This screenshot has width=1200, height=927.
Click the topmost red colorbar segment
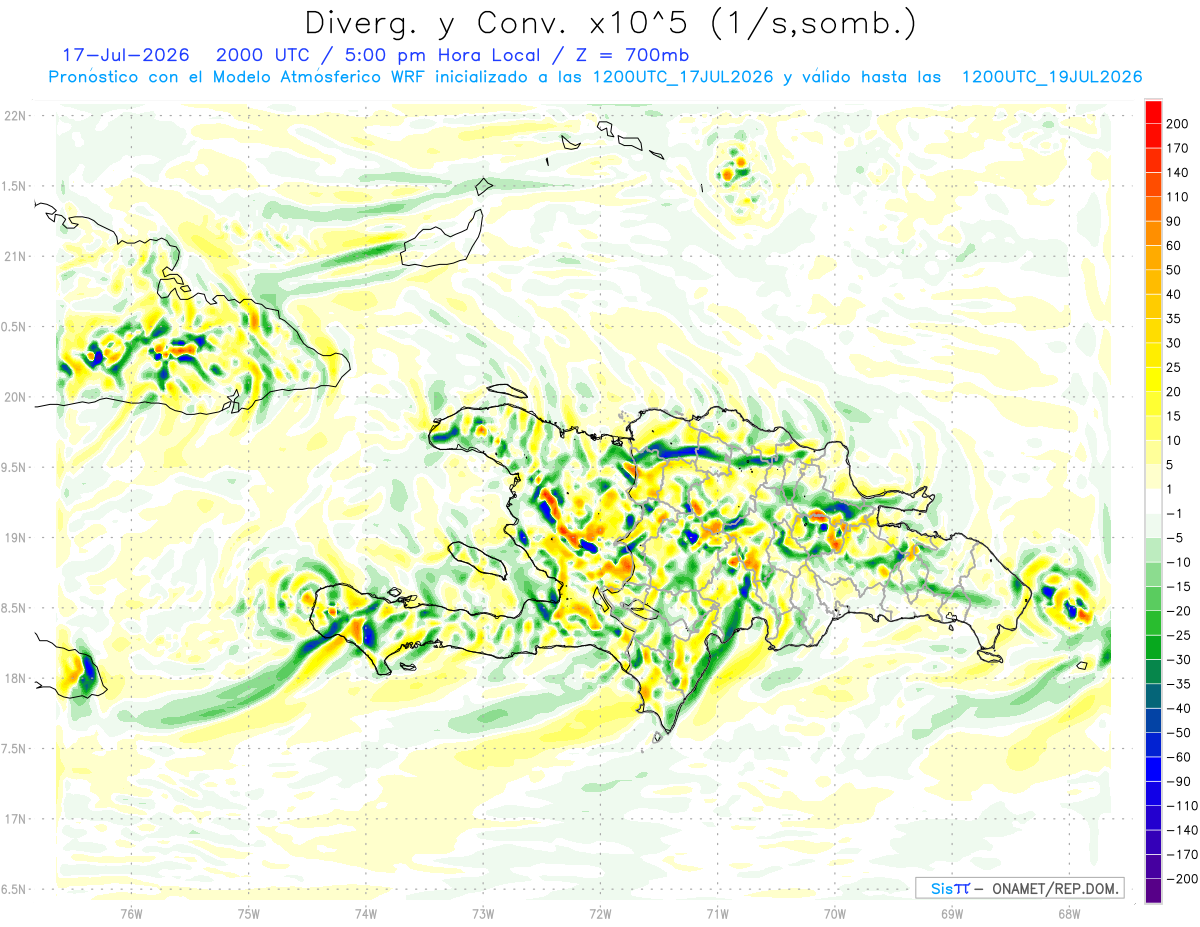pyautogui.click(x=1153, y=113)
